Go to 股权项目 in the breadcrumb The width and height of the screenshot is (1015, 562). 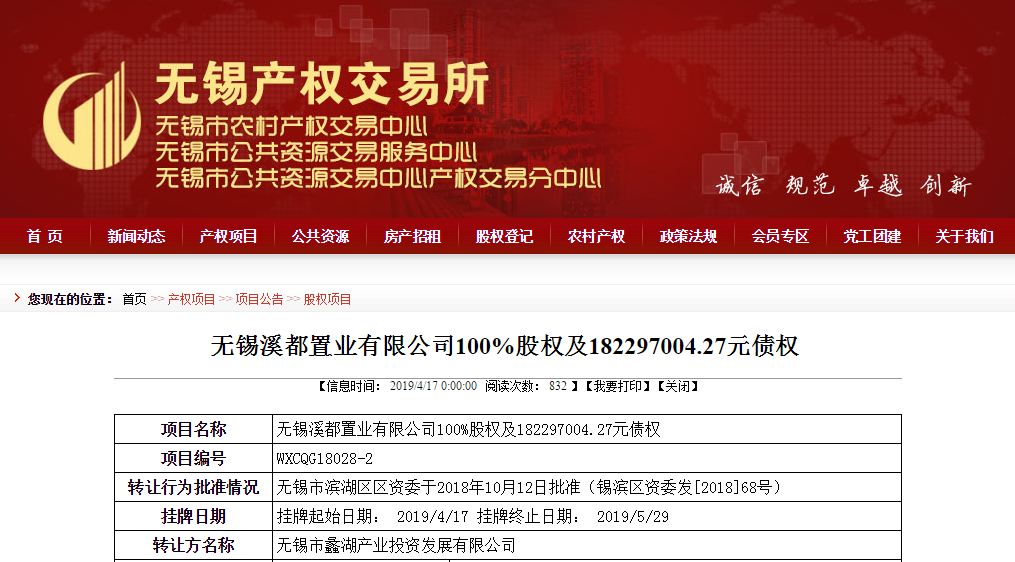[x=328, y=299]
